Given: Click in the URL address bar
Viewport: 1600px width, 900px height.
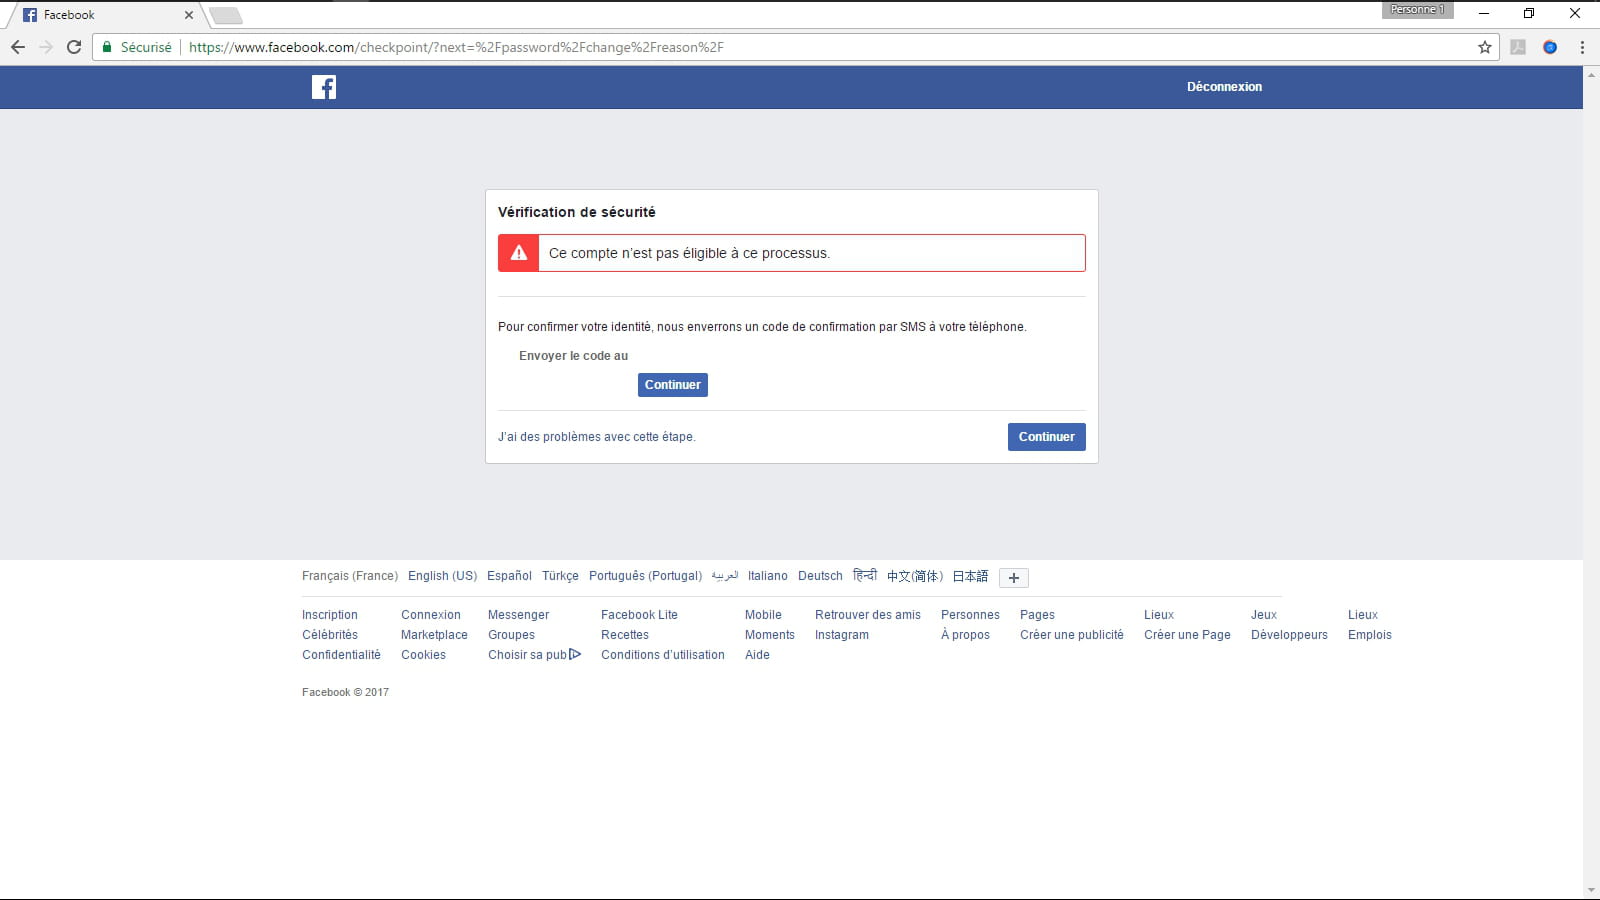Looking at the screenshot, I should (x=800, y=47).
